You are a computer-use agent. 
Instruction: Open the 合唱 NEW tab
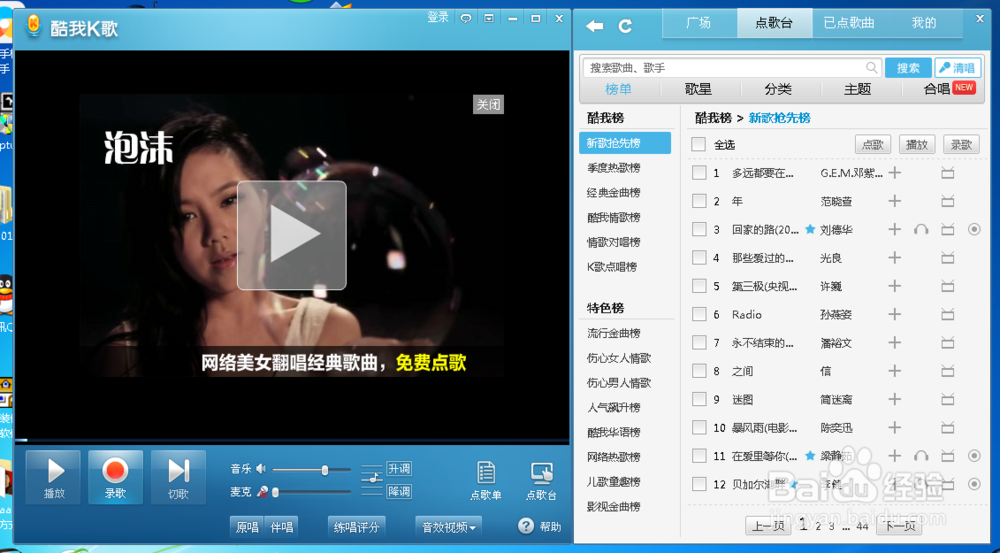tap(949, 89)
